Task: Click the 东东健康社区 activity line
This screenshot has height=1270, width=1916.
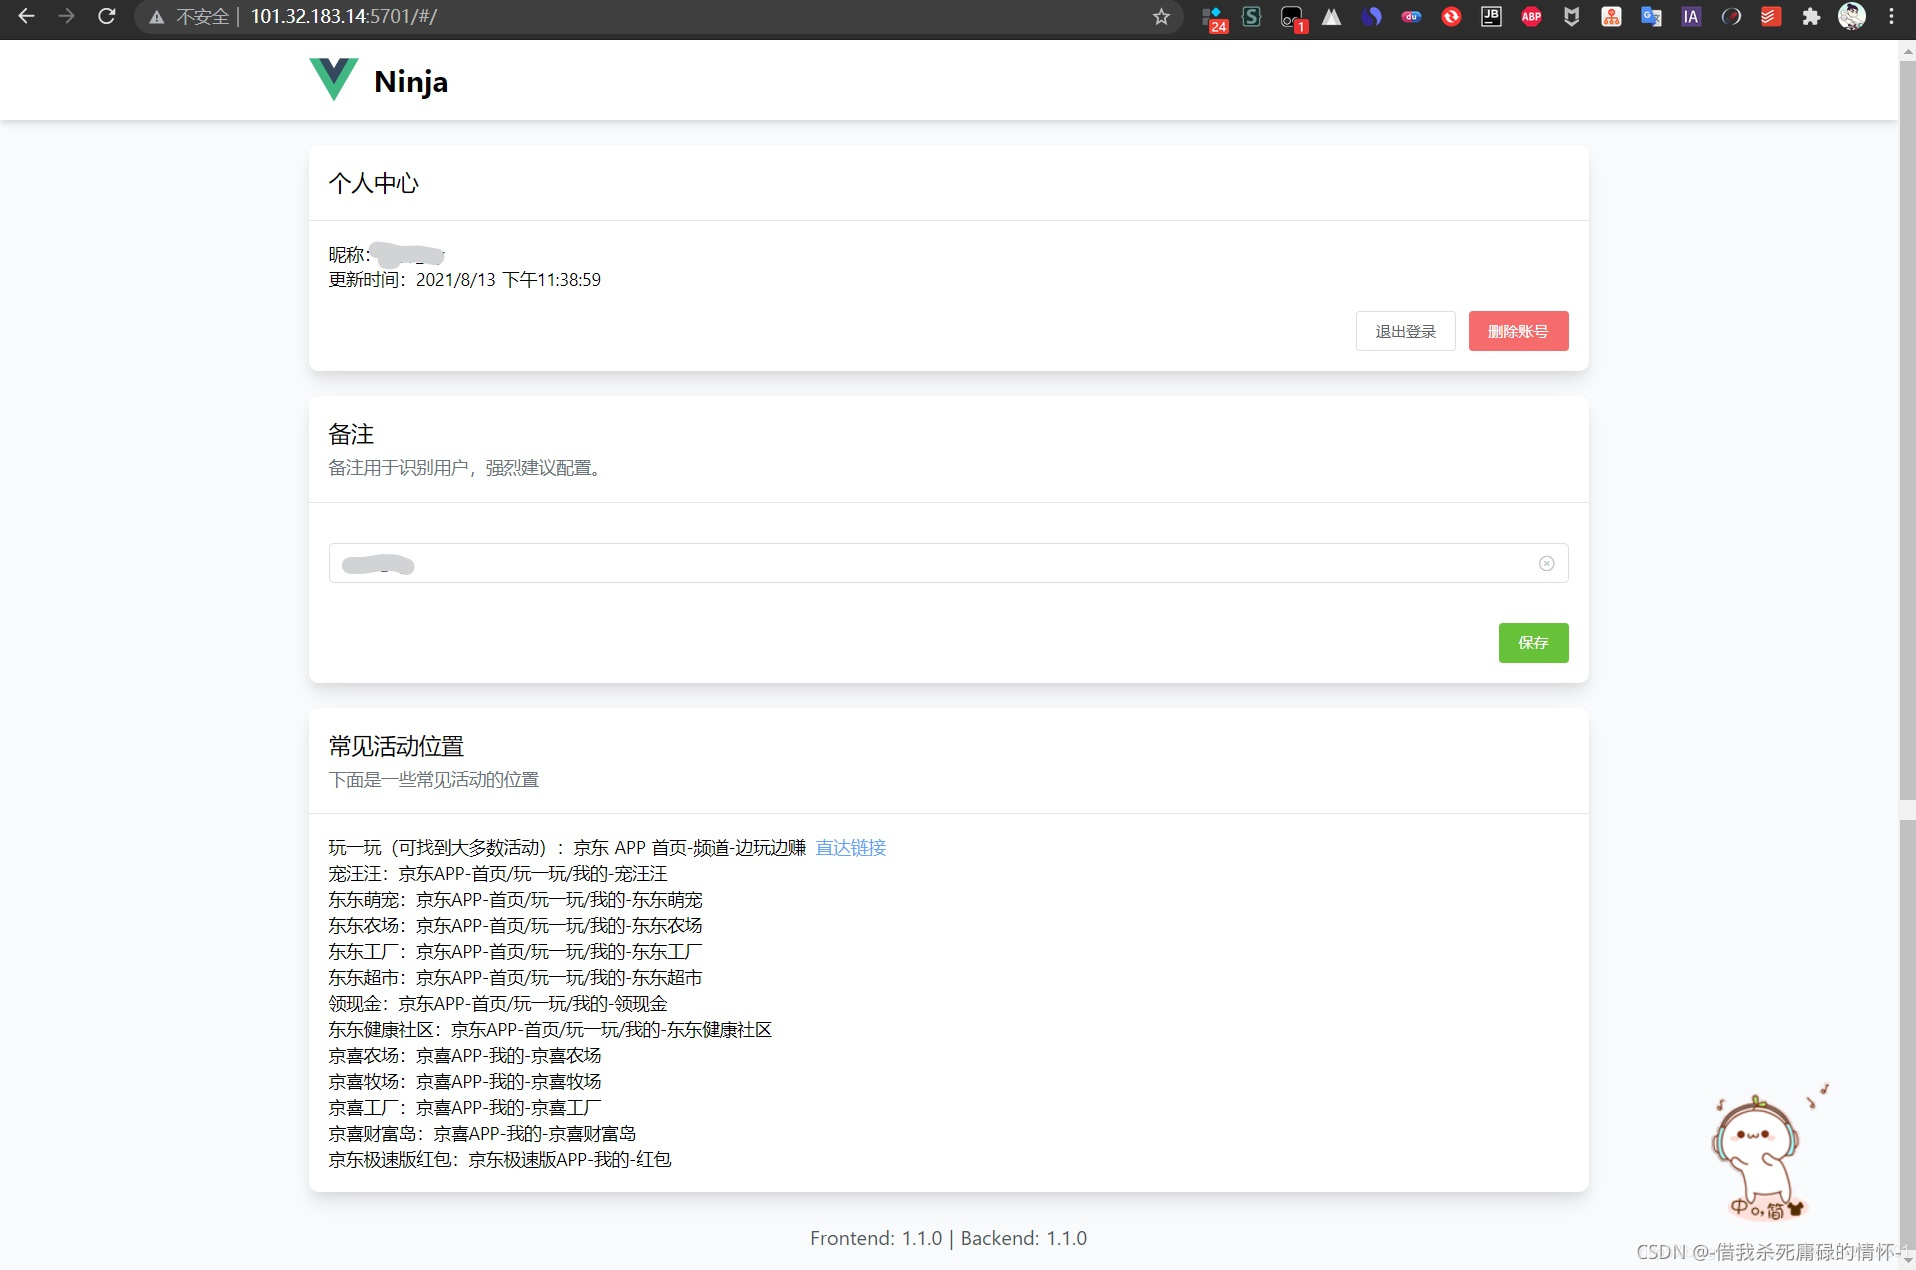Action: pos(551,1030)
